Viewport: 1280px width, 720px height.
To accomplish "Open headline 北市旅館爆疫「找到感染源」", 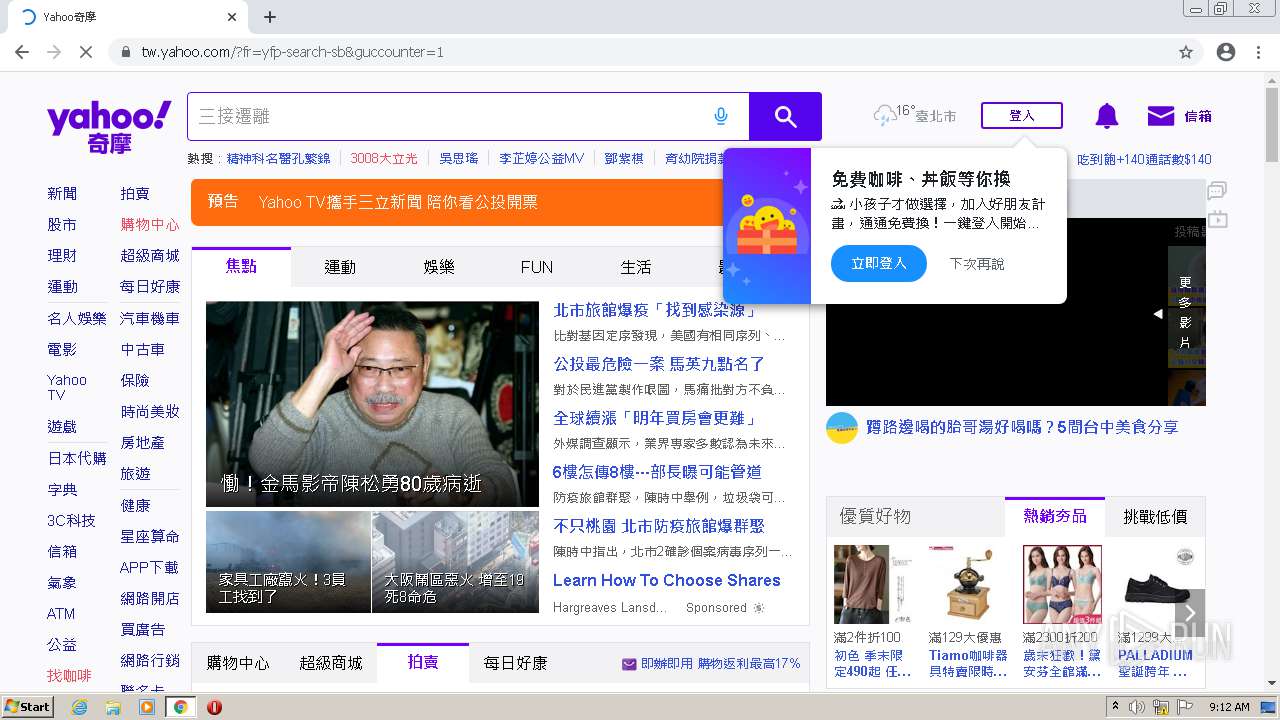I will click(x=654, y=311).
